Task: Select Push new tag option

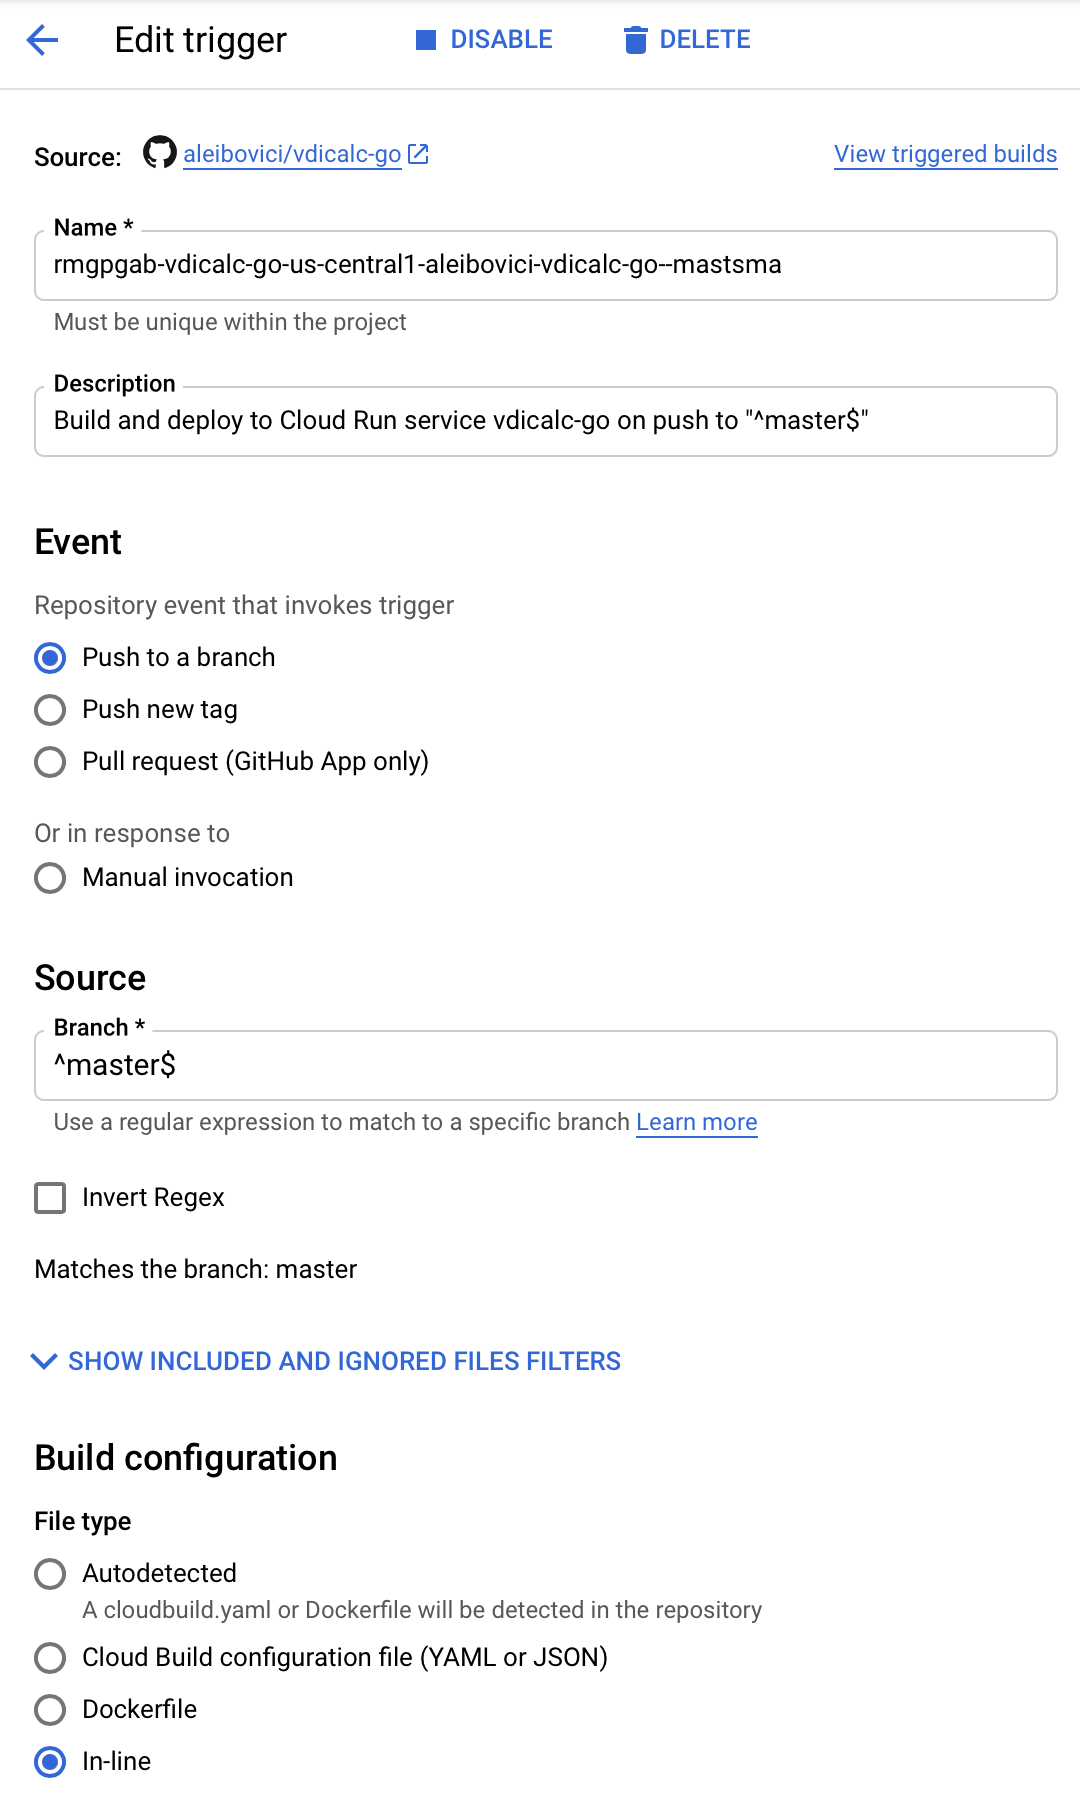Action: click(50, 710)
